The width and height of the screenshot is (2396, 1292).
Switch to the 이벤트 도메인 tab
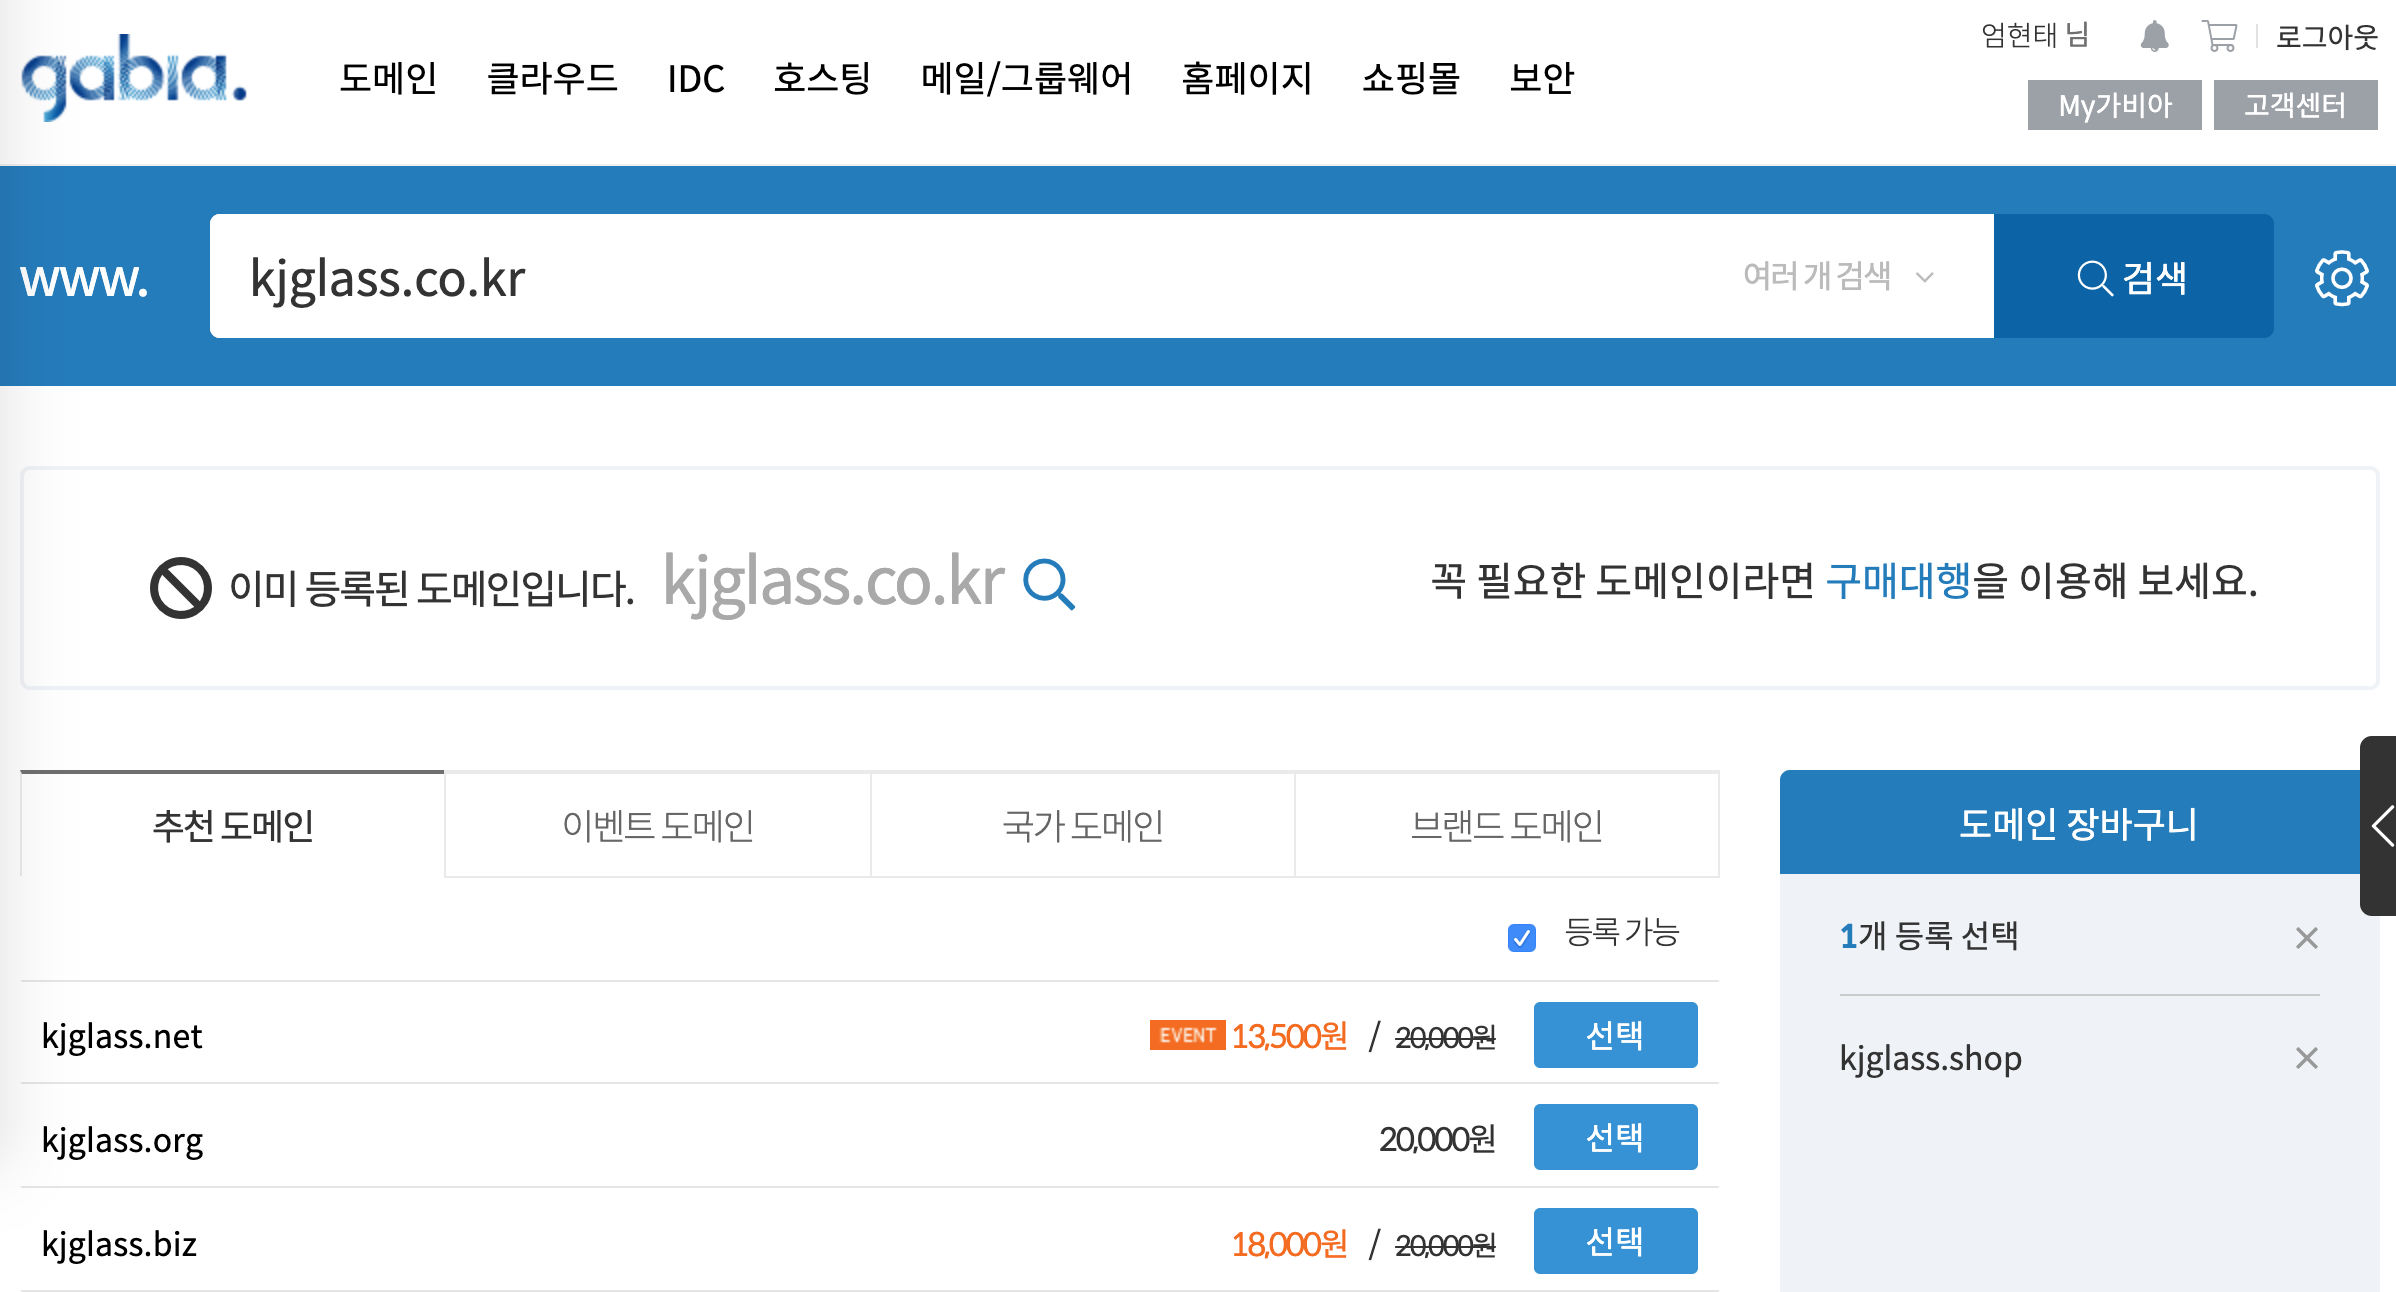[x=657, y=826]
